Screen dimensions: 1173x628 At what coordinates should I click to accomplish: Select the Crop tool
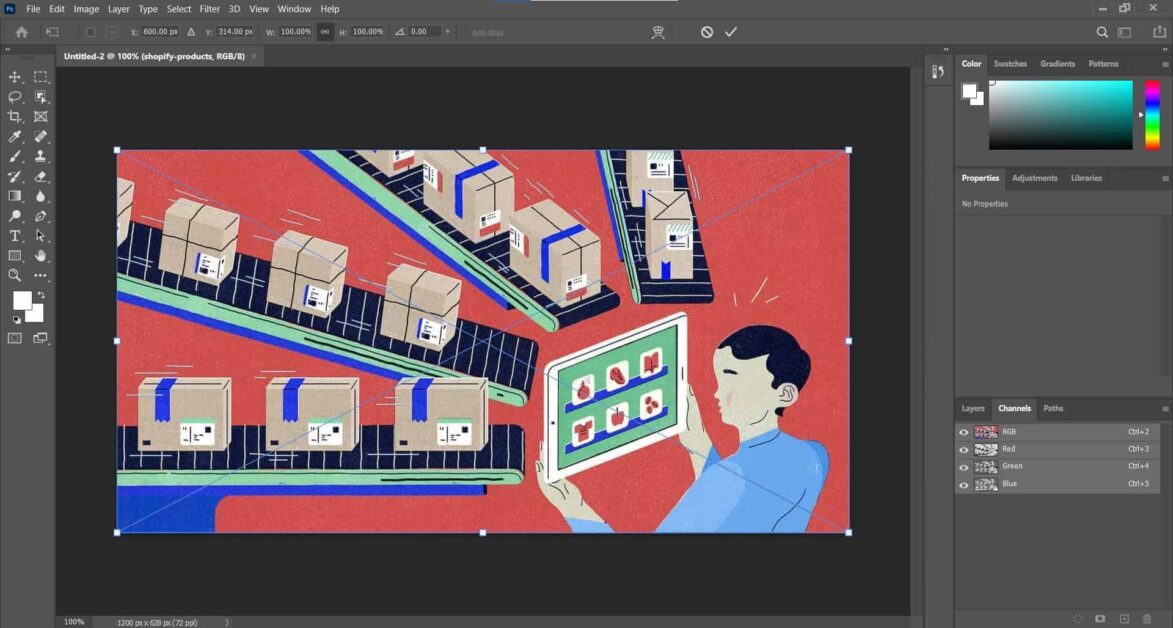click(x=14, y=116)
